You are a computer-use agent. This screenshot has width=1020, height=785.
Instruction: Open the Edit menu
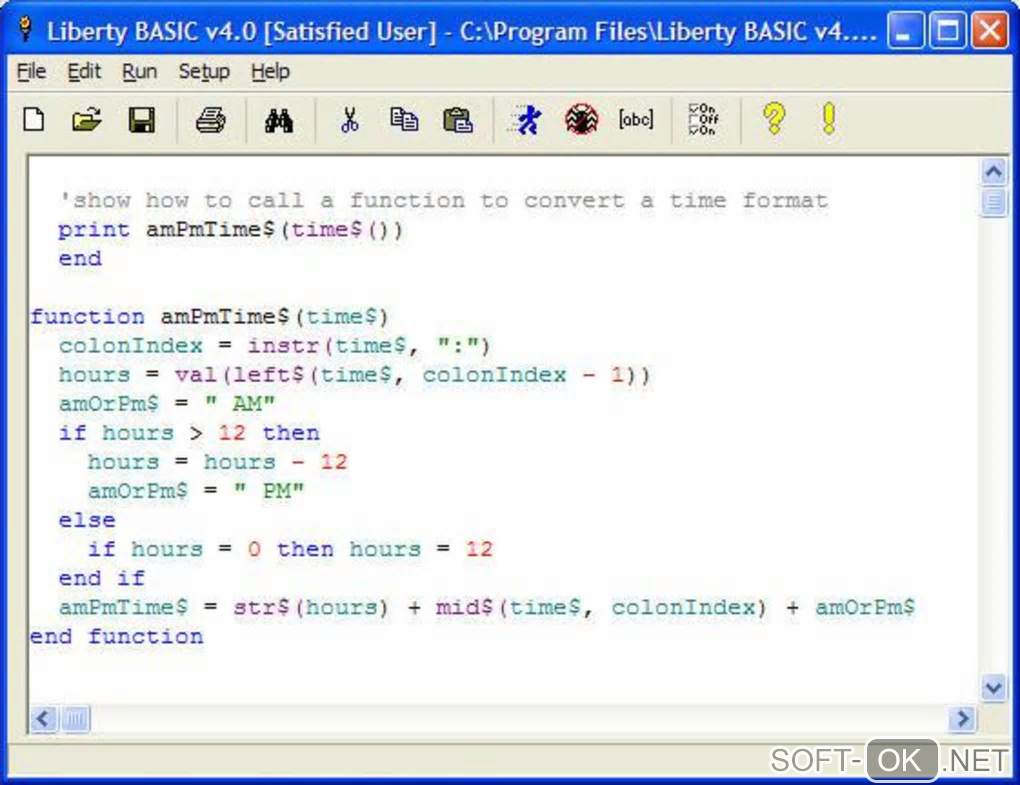84,72
